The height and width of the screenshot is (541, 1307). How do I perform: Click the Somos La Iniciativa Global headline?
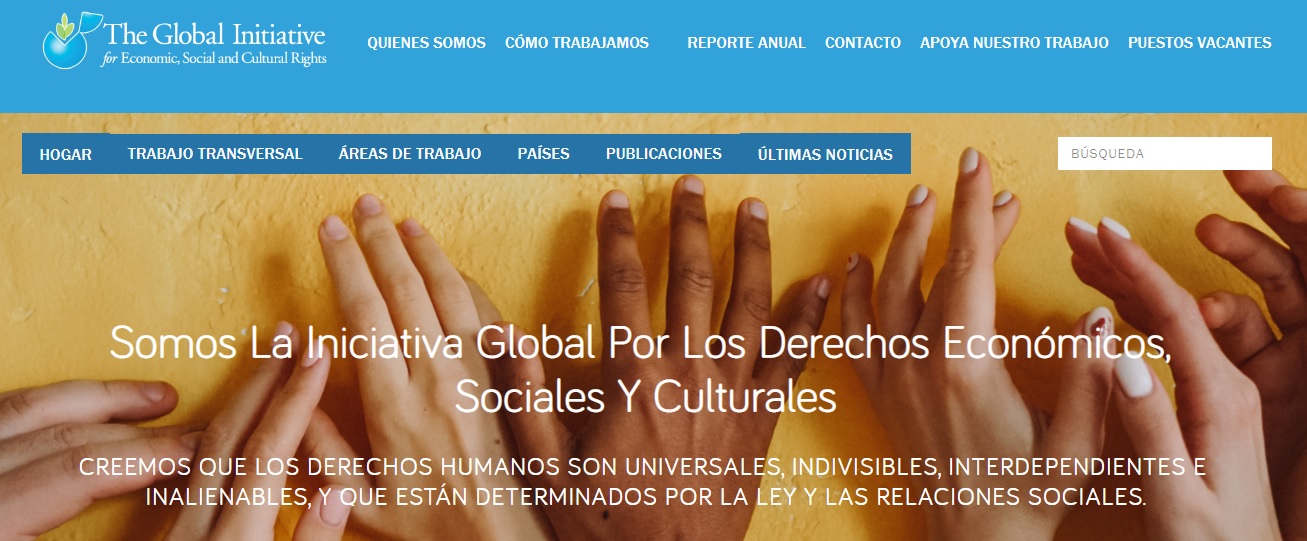640,369
